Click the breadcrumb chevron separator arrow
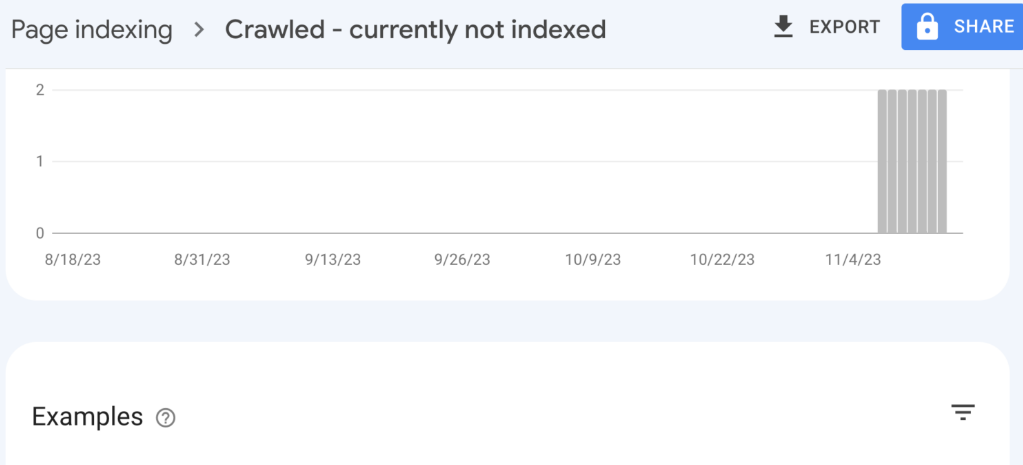 coord(199,29)
